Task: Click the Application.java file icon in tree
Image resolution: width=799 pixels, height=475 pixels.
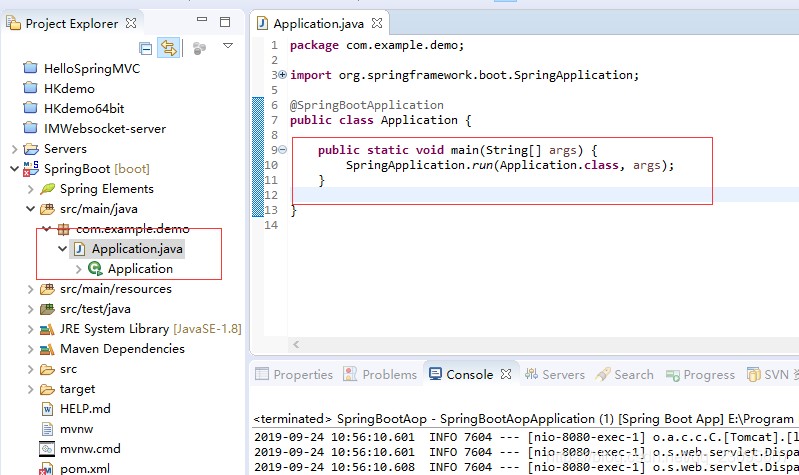Action: pos(79,249)
